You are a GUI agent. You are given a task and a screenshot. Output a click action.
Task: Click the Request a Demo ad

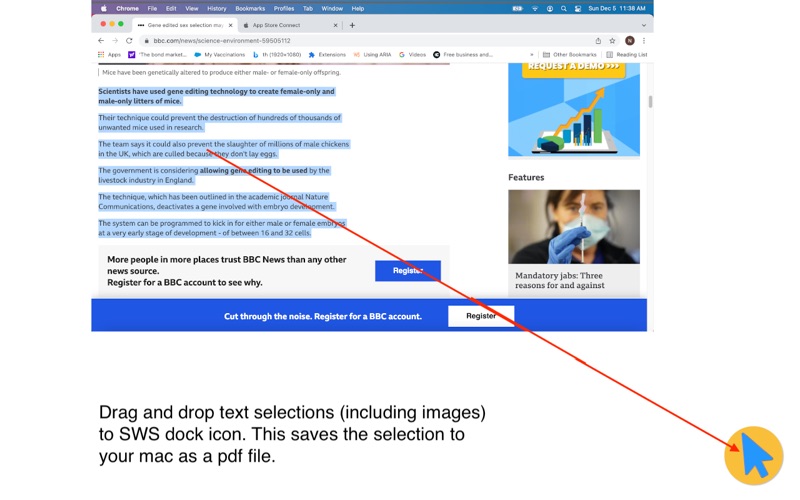[x=573, y=68]
